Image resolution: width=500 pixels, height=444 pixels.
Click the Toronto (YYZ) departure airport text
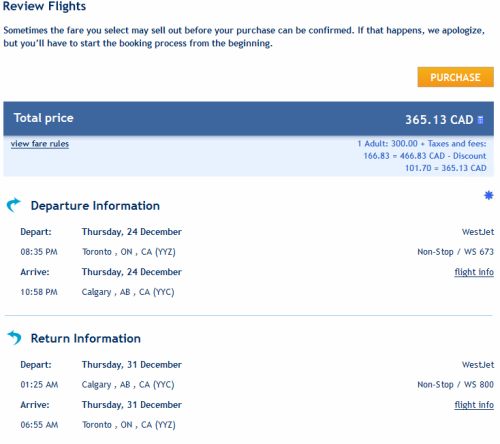pos(129,252)
